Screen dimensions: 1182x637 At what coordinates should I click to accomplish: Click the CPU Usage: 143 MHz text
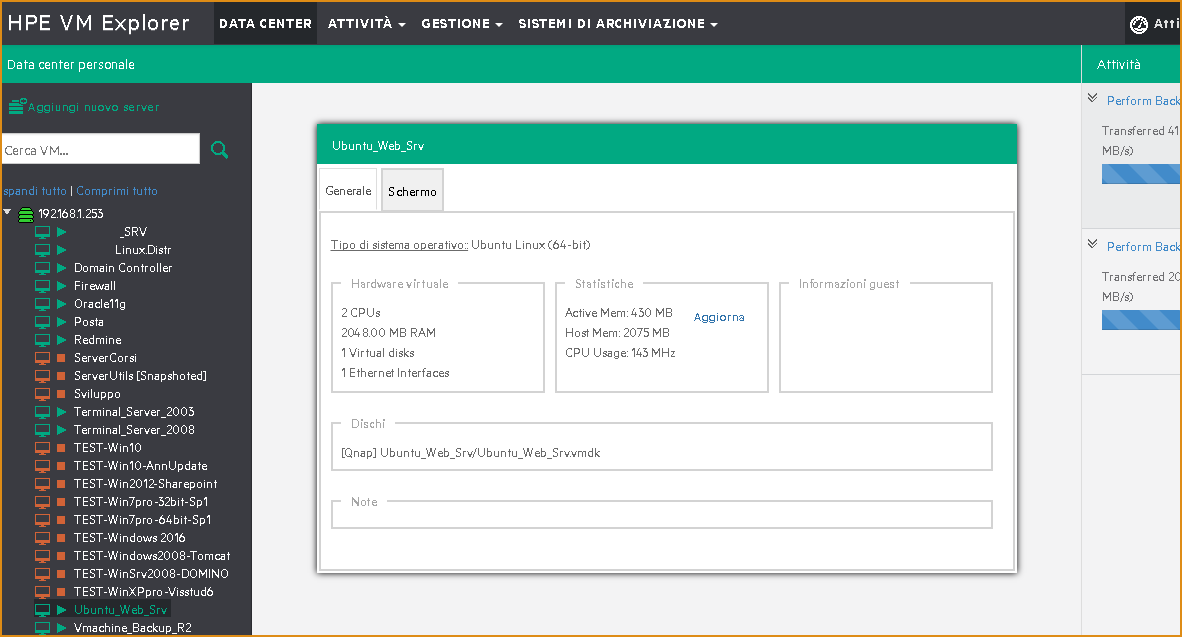pyautogui.click(x=620, y=353)
